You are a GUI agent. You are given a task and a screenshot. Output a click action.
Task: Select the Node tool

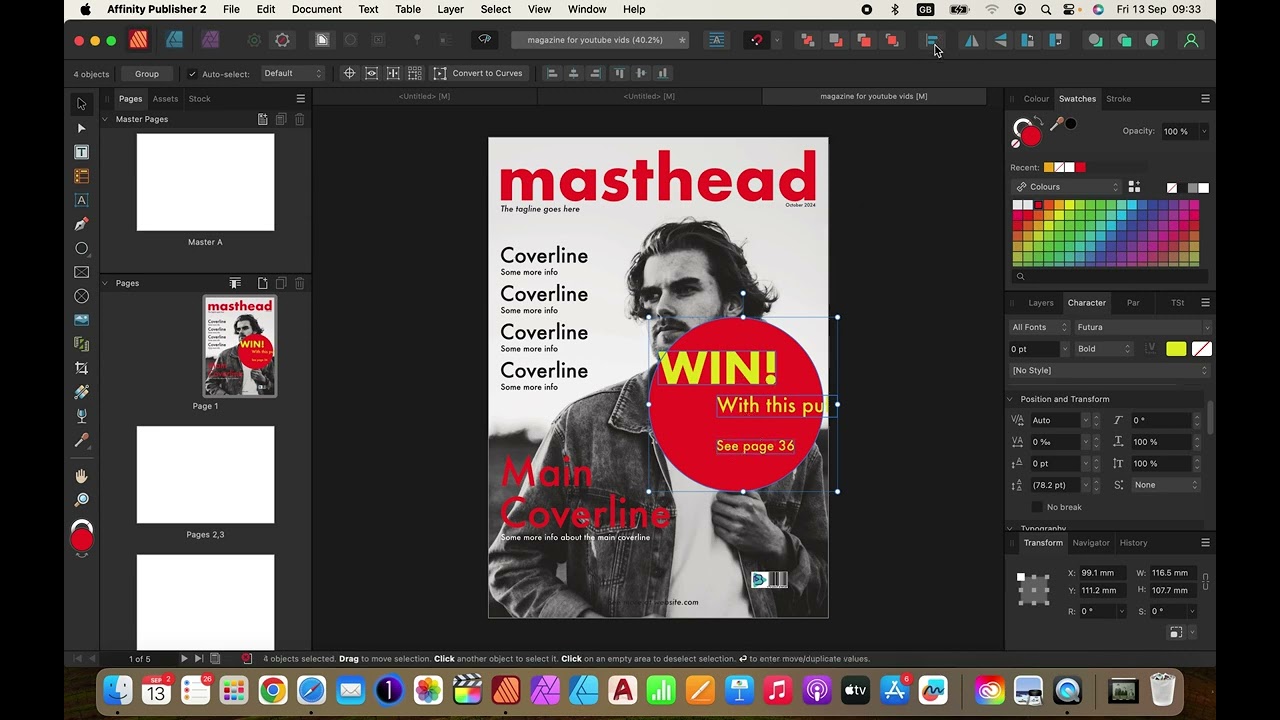82,128
